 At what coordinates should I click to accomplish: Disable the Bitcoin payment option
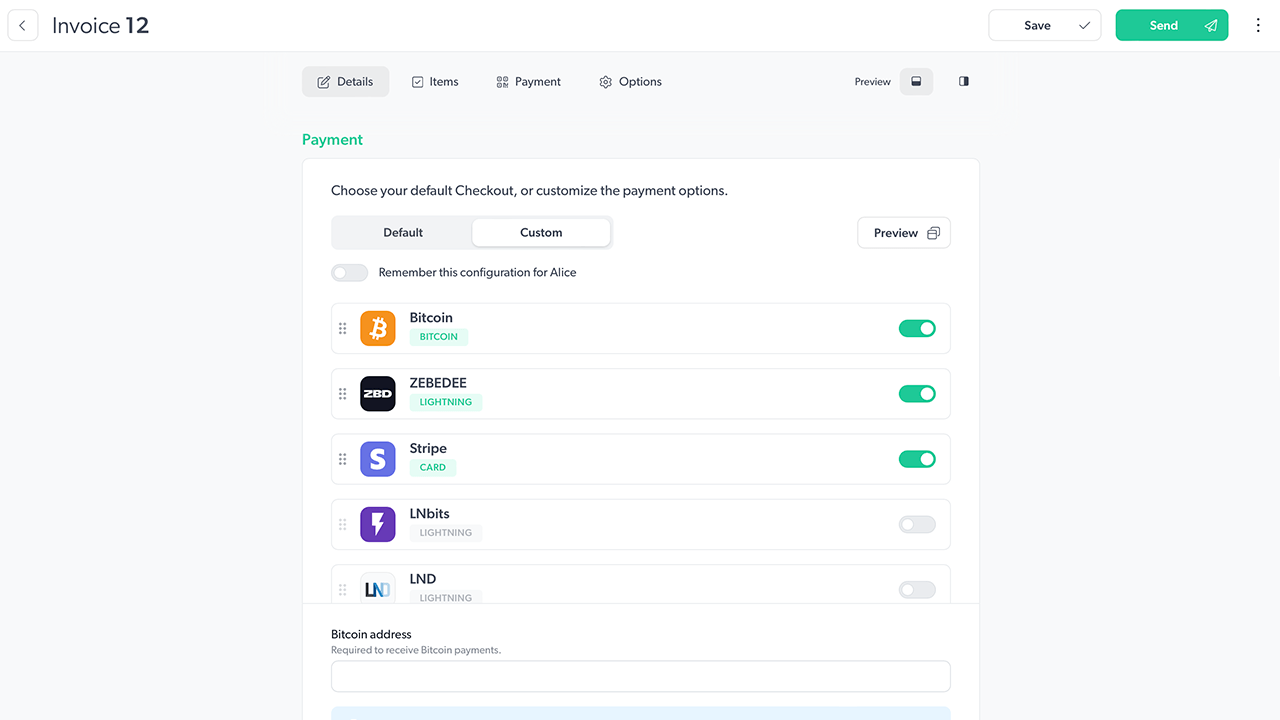click(917, 328)
